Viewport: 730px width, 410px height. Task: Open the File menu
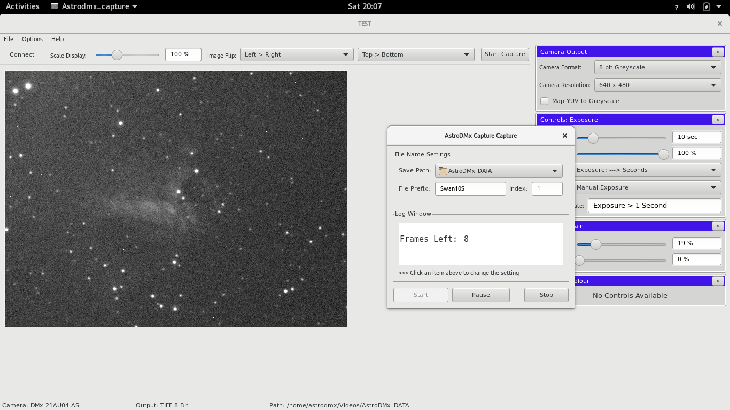9,39
